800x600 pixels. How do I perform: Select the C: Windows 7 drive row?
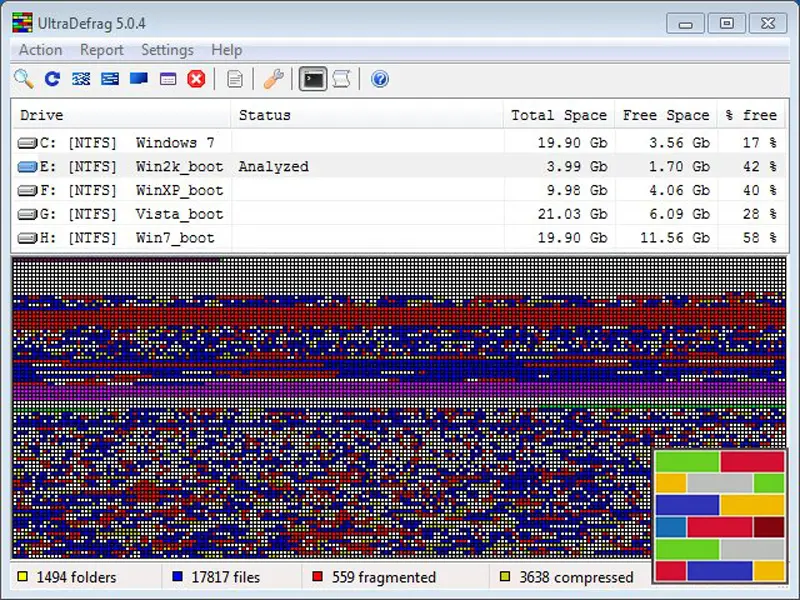pos(120,143)
